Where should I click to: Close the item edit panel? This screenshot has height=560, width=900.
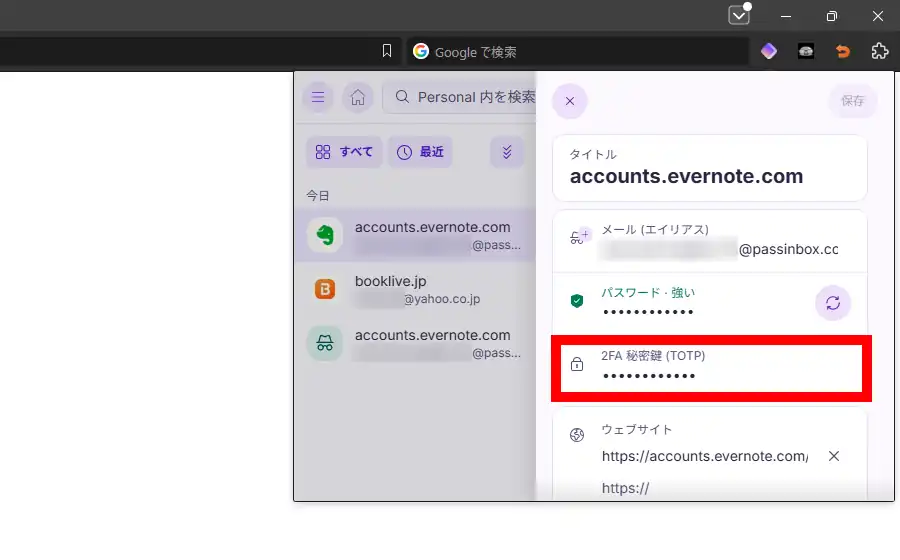570,101
